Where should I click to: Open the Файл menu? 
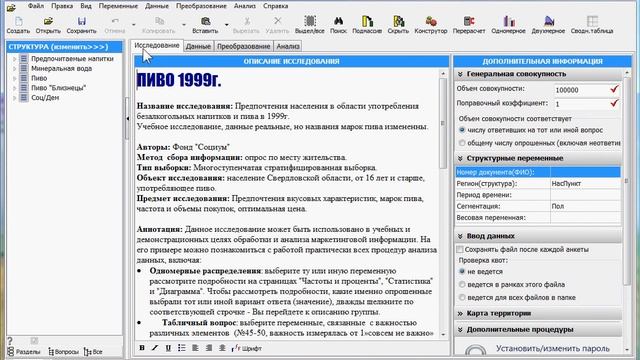click(x=36, y=6)
